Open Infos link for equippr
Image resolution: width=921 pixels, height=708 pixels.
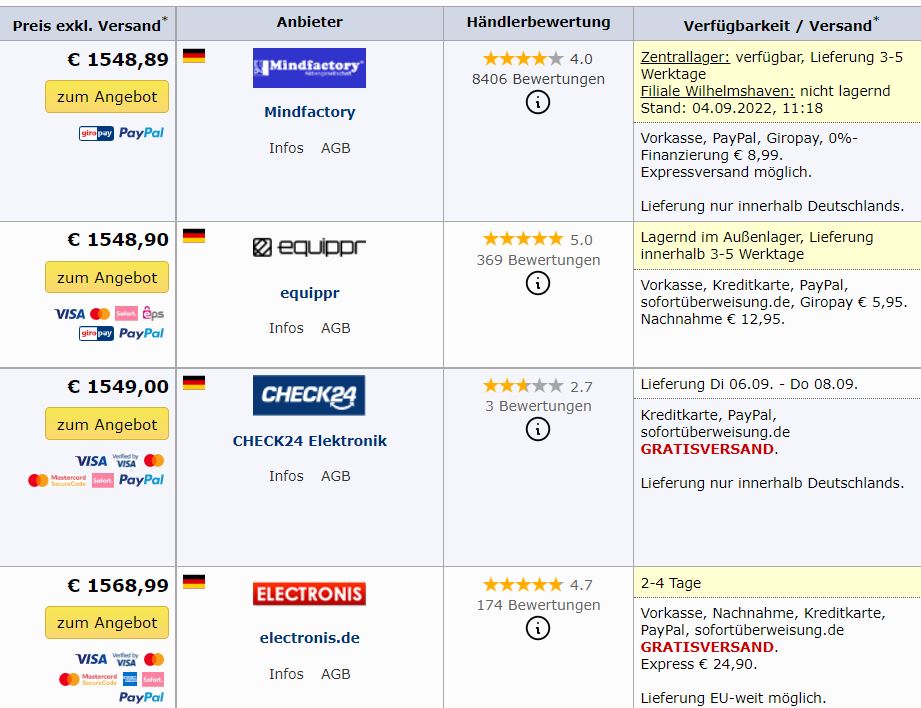pos(286,328)
